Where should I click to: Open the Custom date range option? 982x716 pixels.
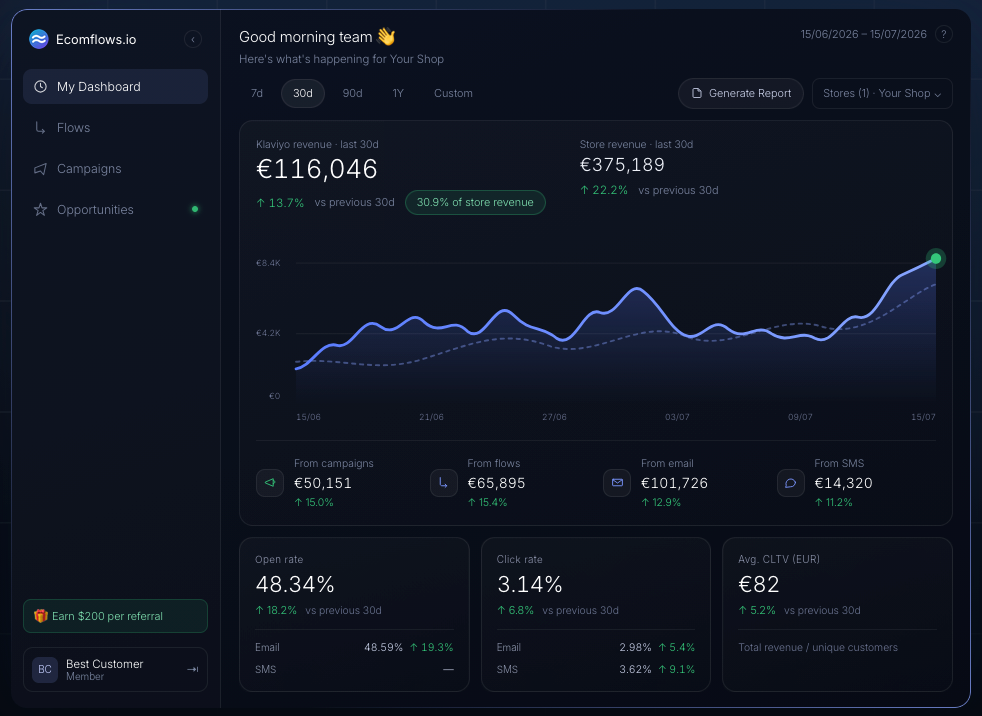(x=453, y=93)
